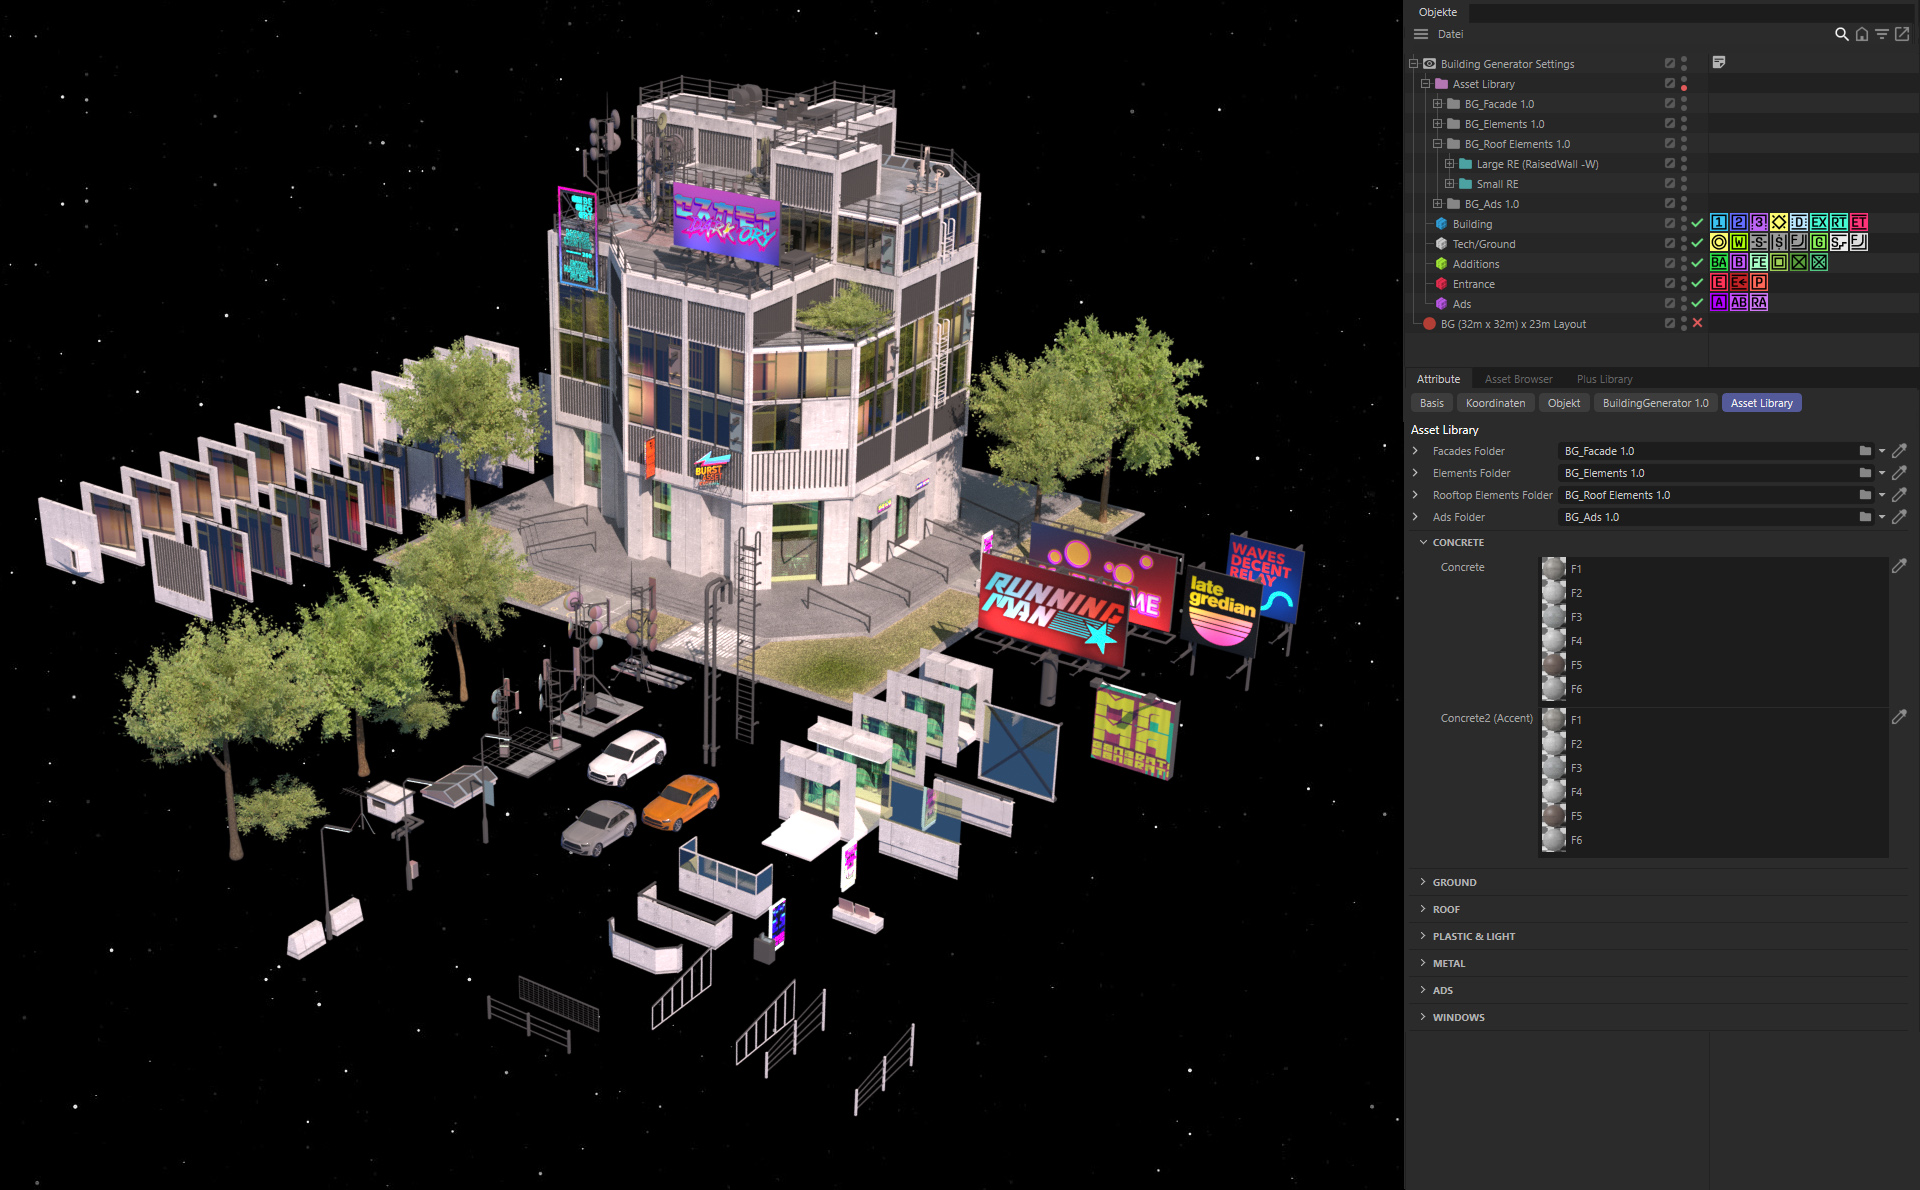Select the BA tag on Additions object
Screen dimensions: 1920x1190
(1718, 262)
